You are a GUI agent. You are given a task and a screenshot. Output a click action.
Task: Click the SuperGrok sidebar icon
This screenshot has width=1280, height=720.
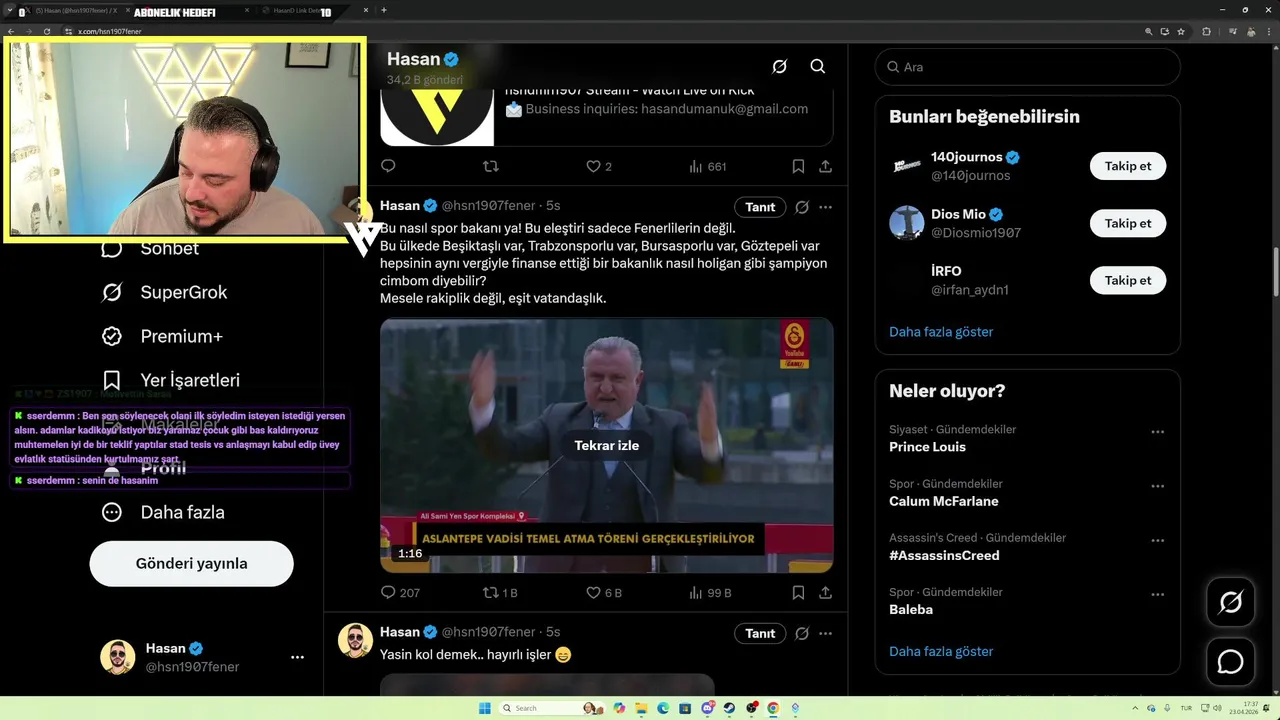[x=112, y=292]
